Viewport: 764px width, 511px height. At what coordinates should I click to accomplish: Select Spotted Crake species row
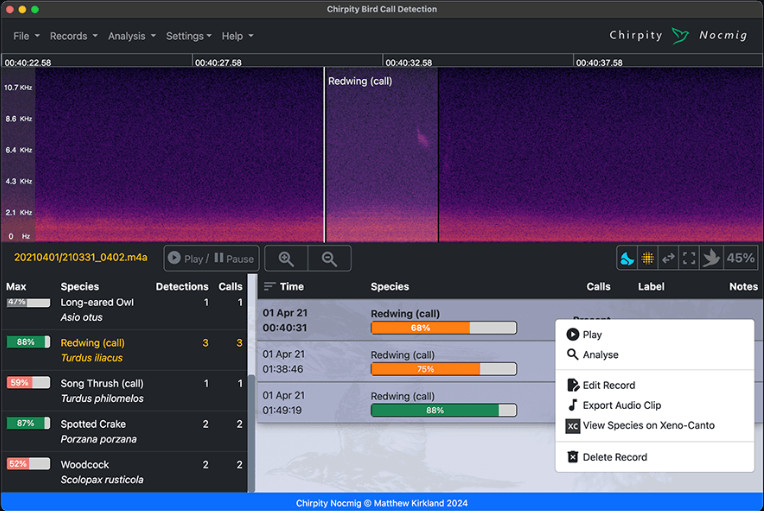(x=125, y=431)
